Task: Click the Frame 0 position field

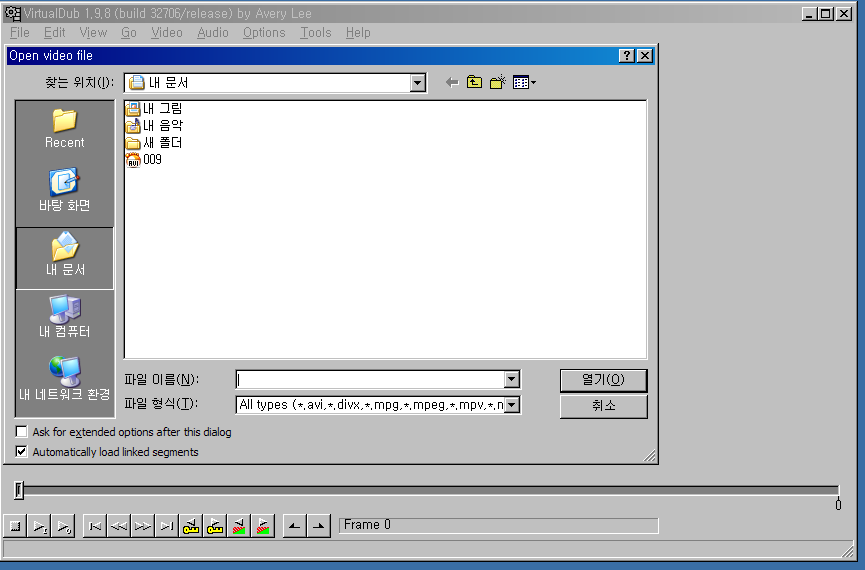Action: 499,525
